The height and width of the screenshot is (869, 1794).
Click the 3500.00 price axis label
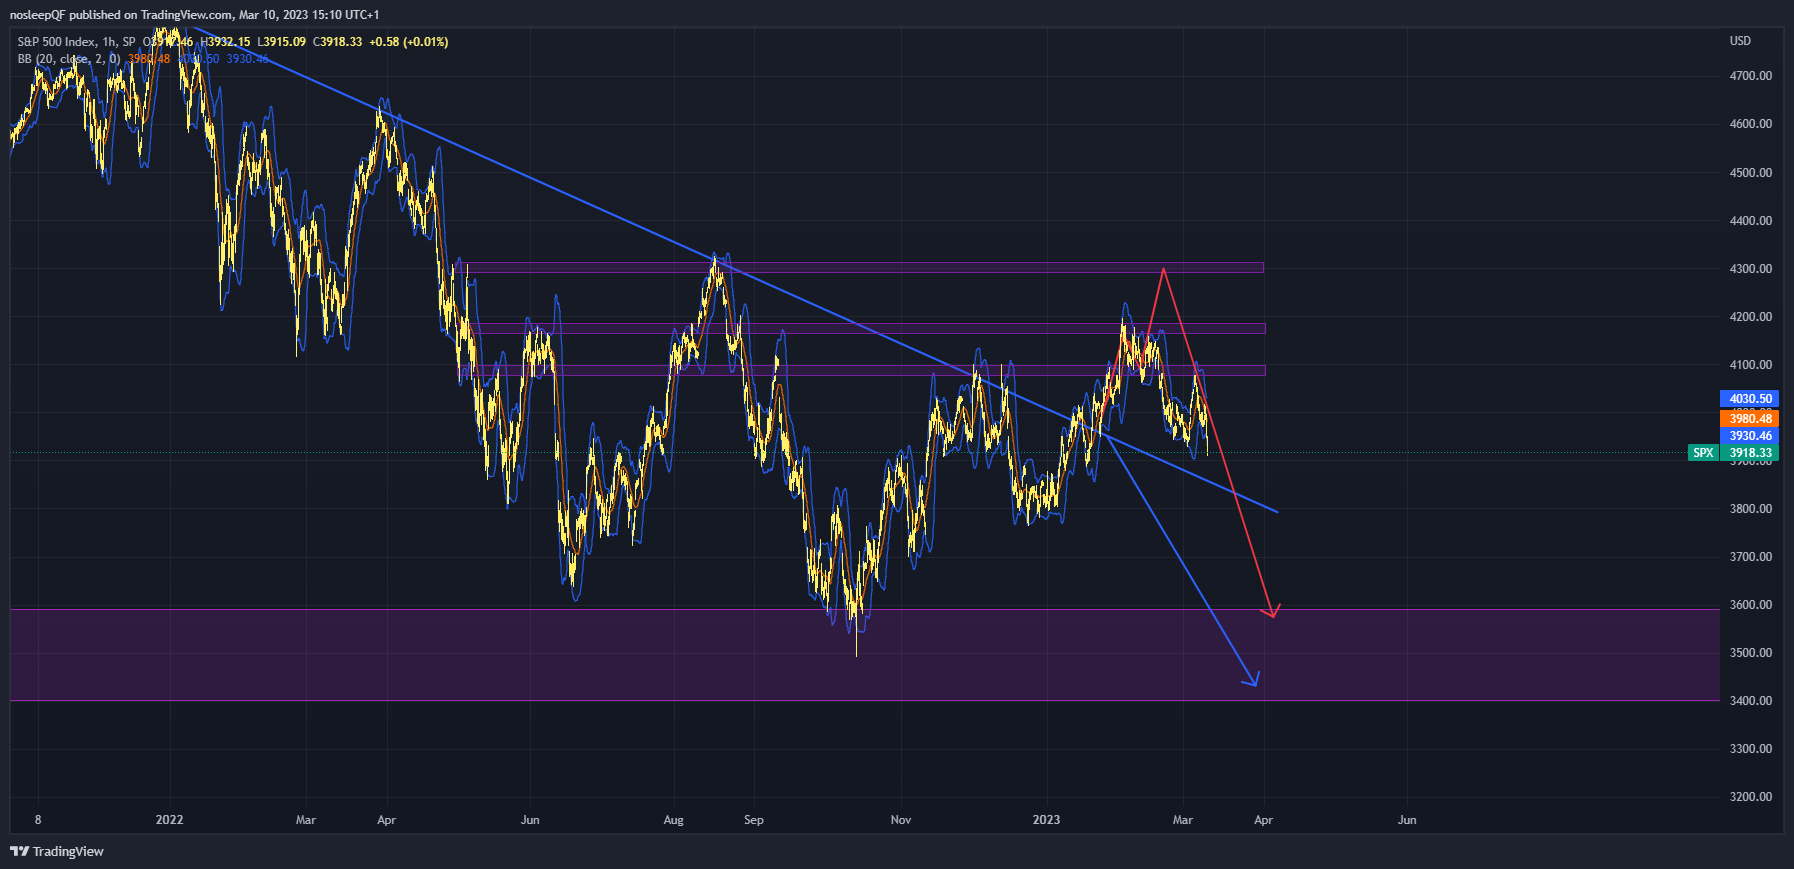1750,653
